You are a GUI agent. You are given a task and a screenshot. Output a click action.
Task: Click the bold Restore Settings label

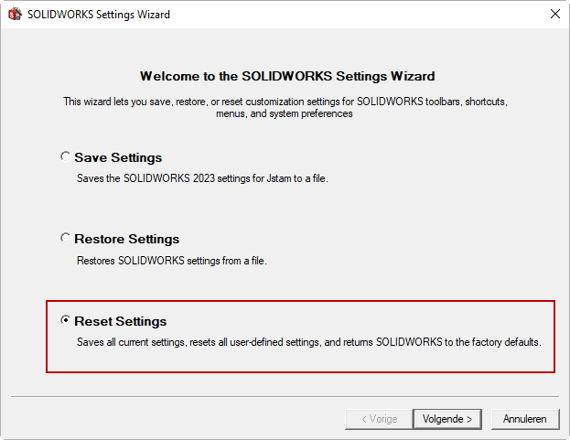click(x=127, y=239)
